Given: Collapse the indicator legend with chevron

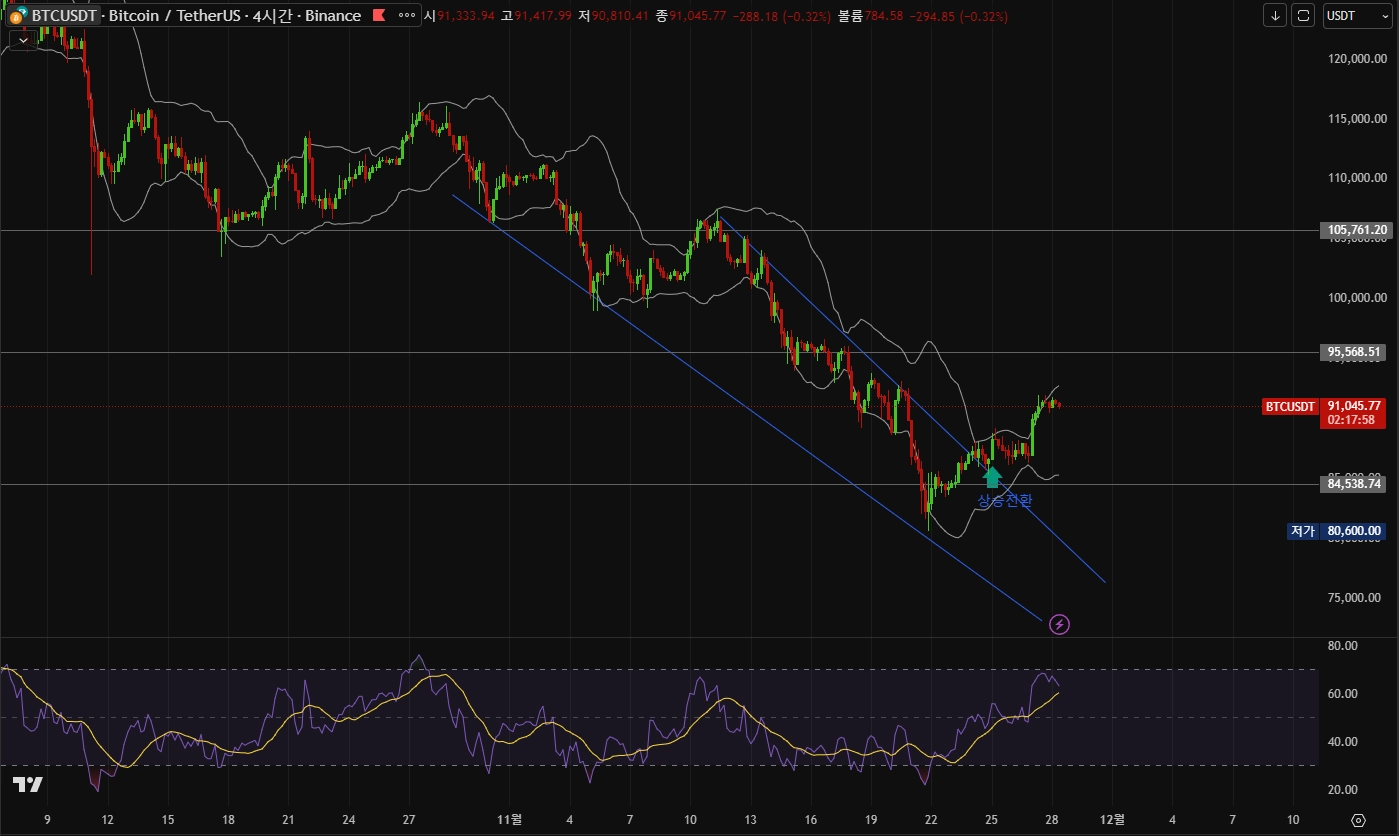Looking at the screenshot, I should [x=22, y=40].
